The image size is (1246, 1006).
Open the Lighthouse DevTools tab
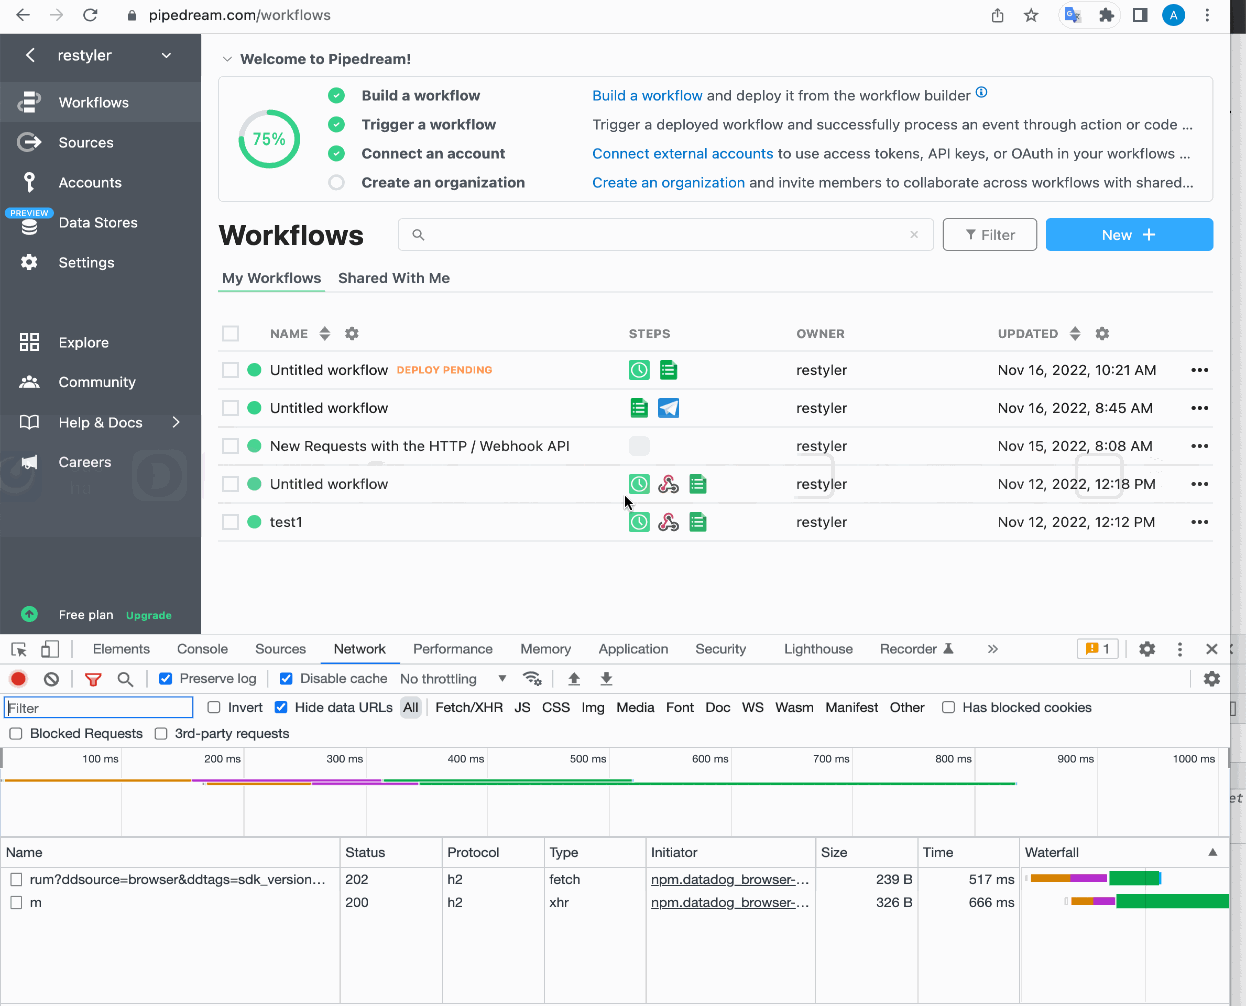coord(818,649)
